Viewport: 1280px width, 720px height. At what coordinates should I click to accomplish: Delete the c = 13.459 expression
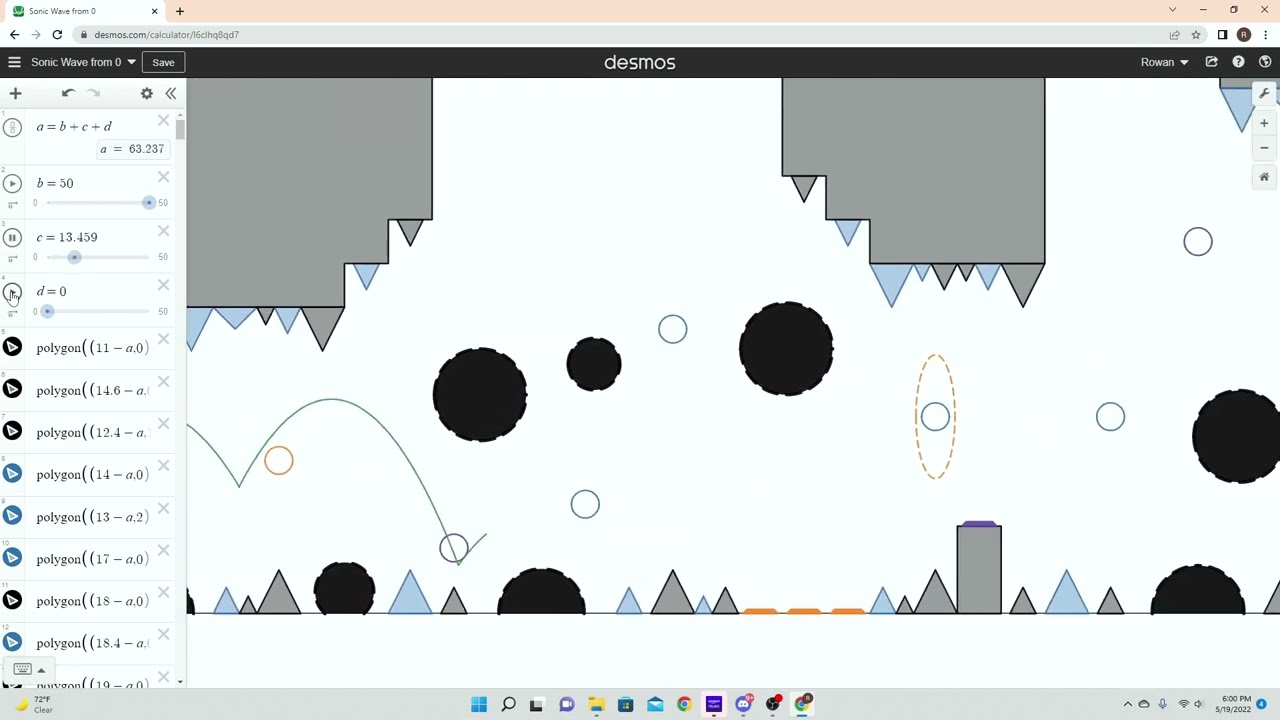point(164,231)
